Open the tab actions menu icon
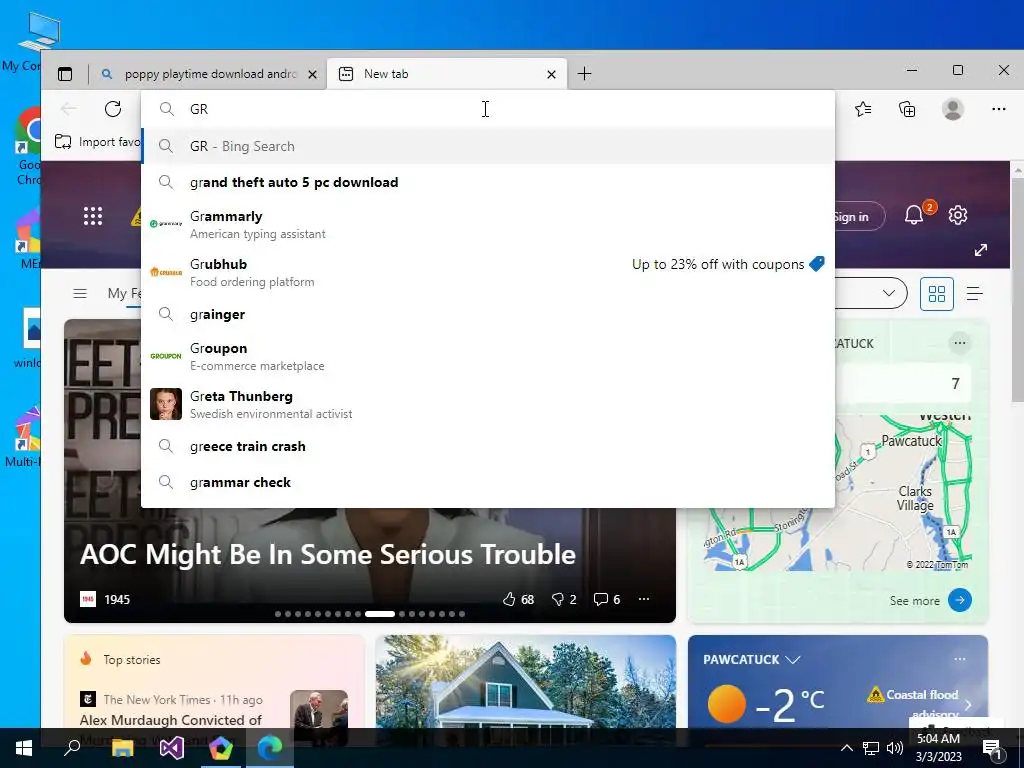This screenshot has height=768, width=1024. pos(65,74)
